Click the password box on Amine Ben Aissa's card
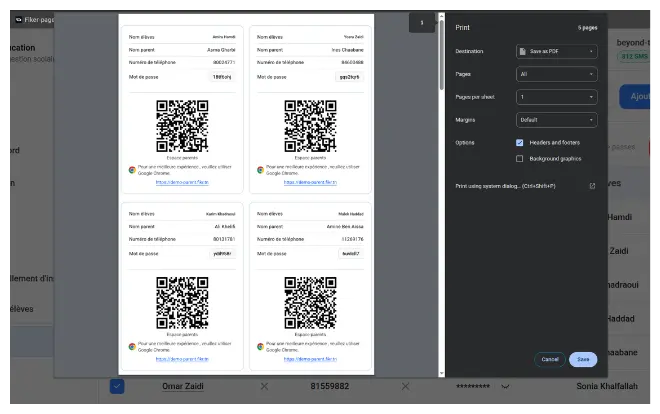660x414 pixels. (351, 254)
